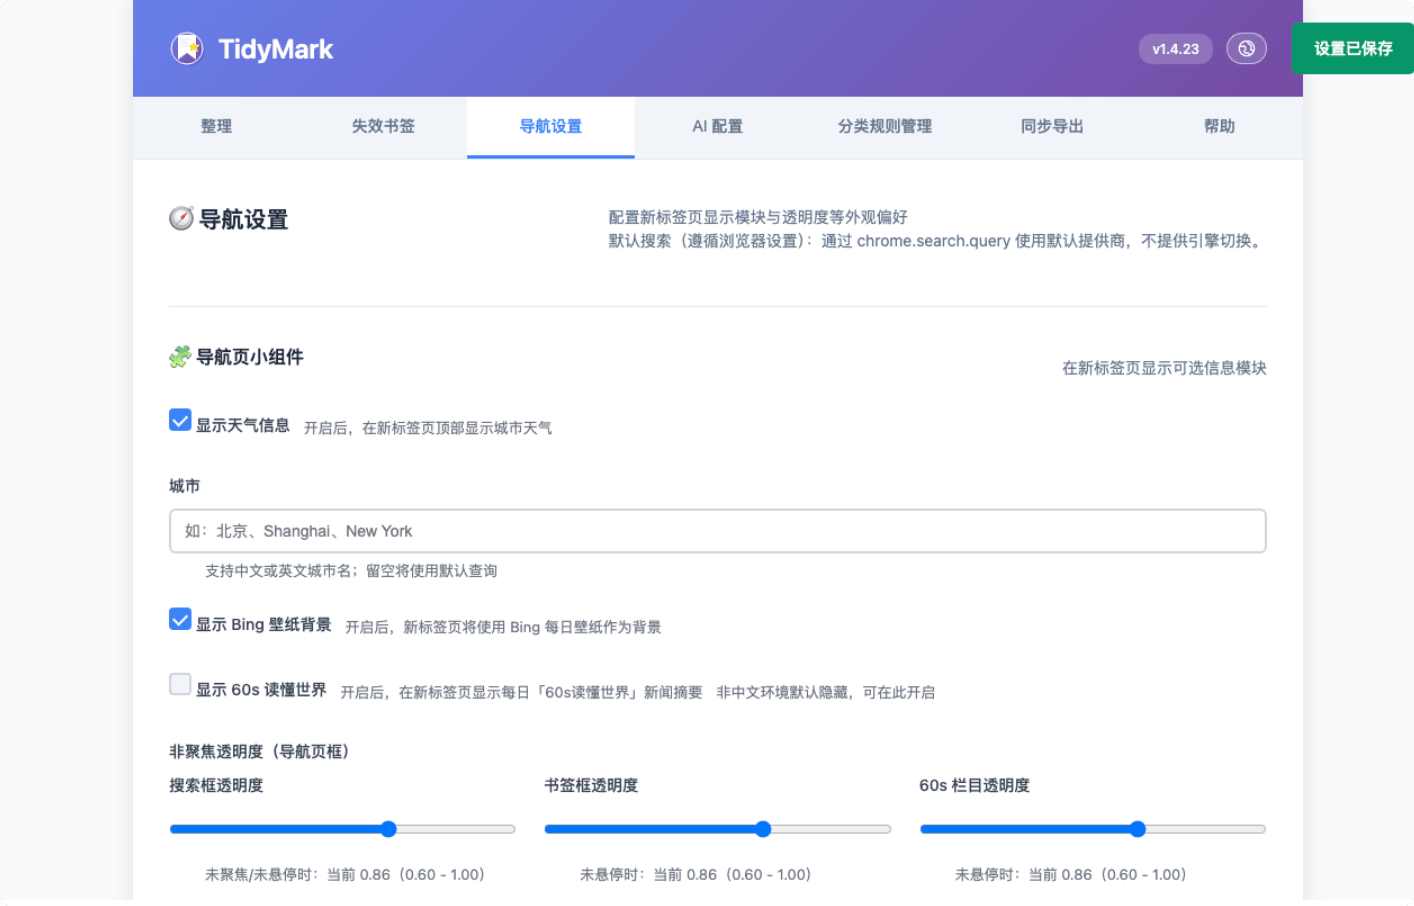The image size is (1414, 906).
Task: Open the 失效书签 tab
Action: 383,127
